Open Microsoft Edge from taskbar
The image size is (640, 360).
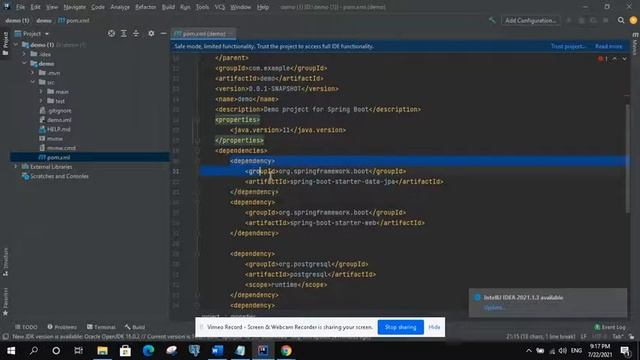point(148,351)
